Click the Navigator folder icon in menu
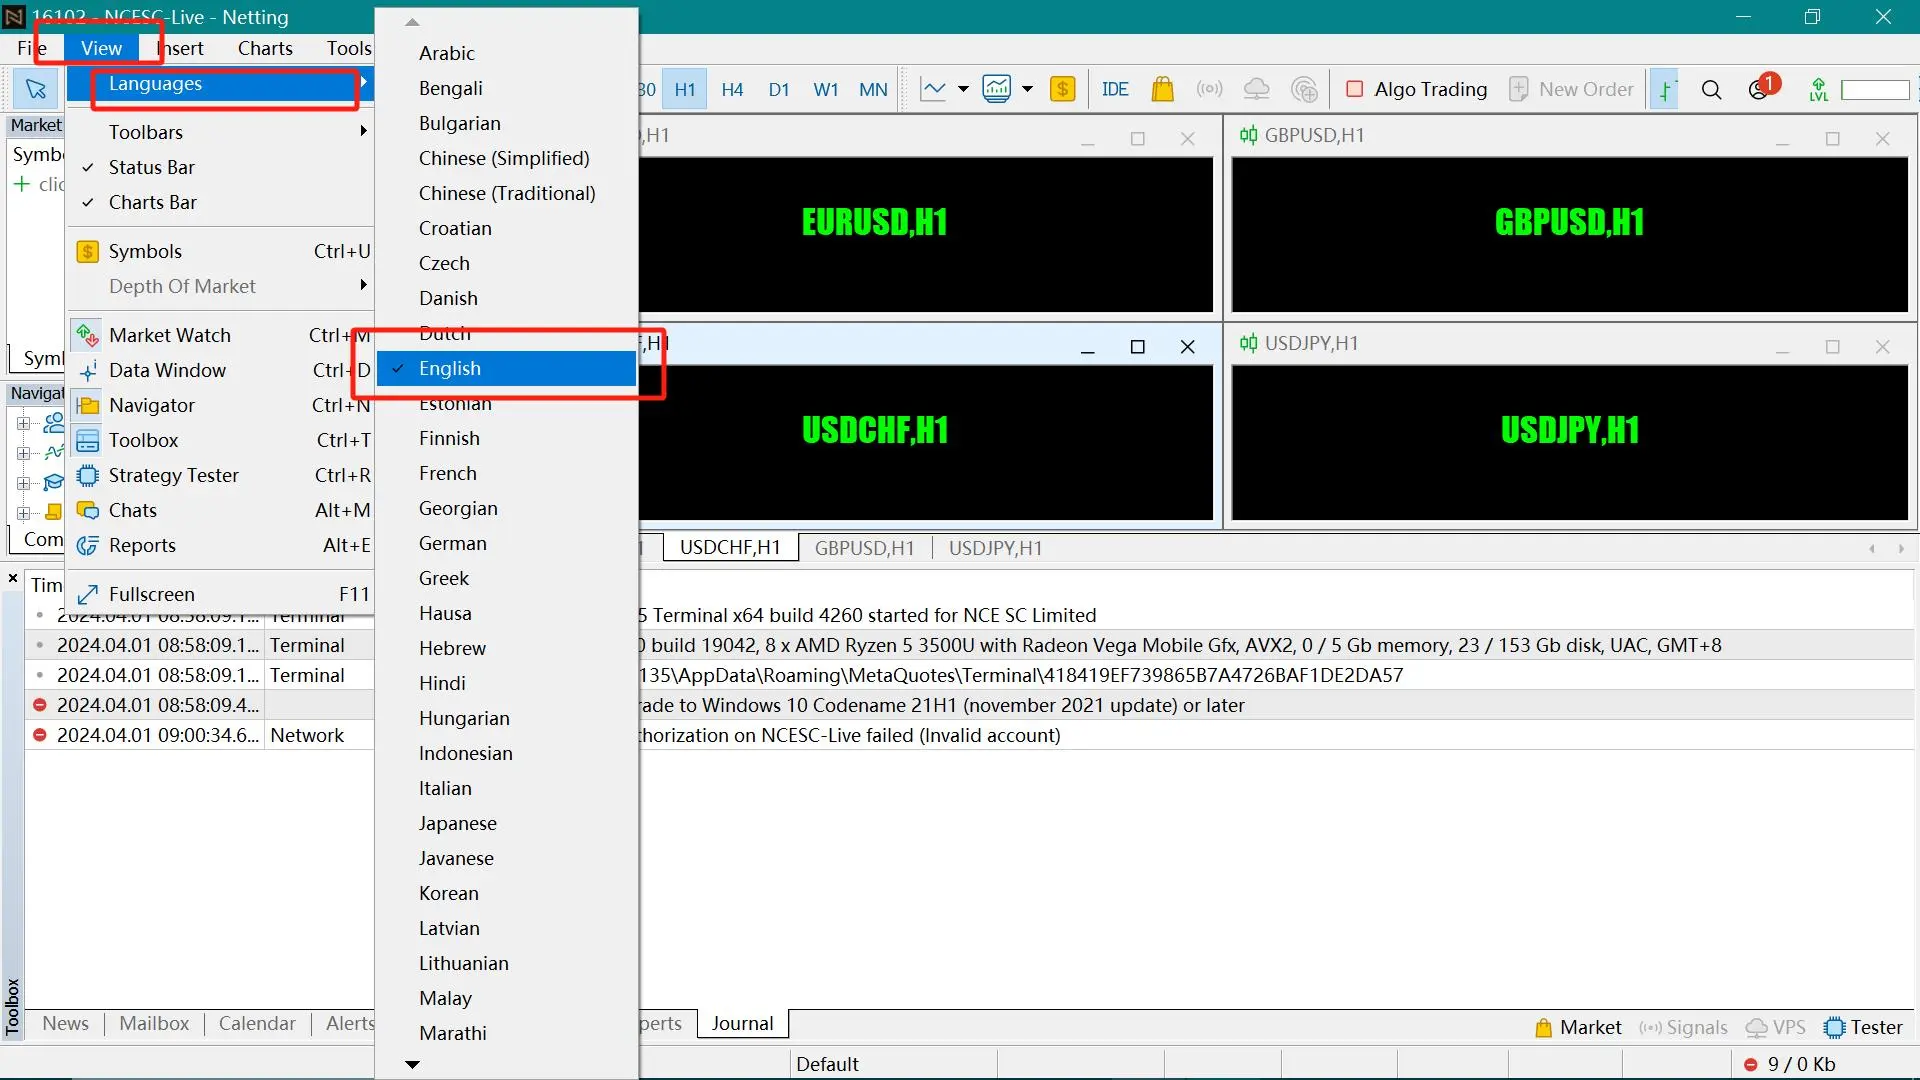The width and height of the screenshot is (1920, 1080). pyautogui.click(x=88, y=405)
